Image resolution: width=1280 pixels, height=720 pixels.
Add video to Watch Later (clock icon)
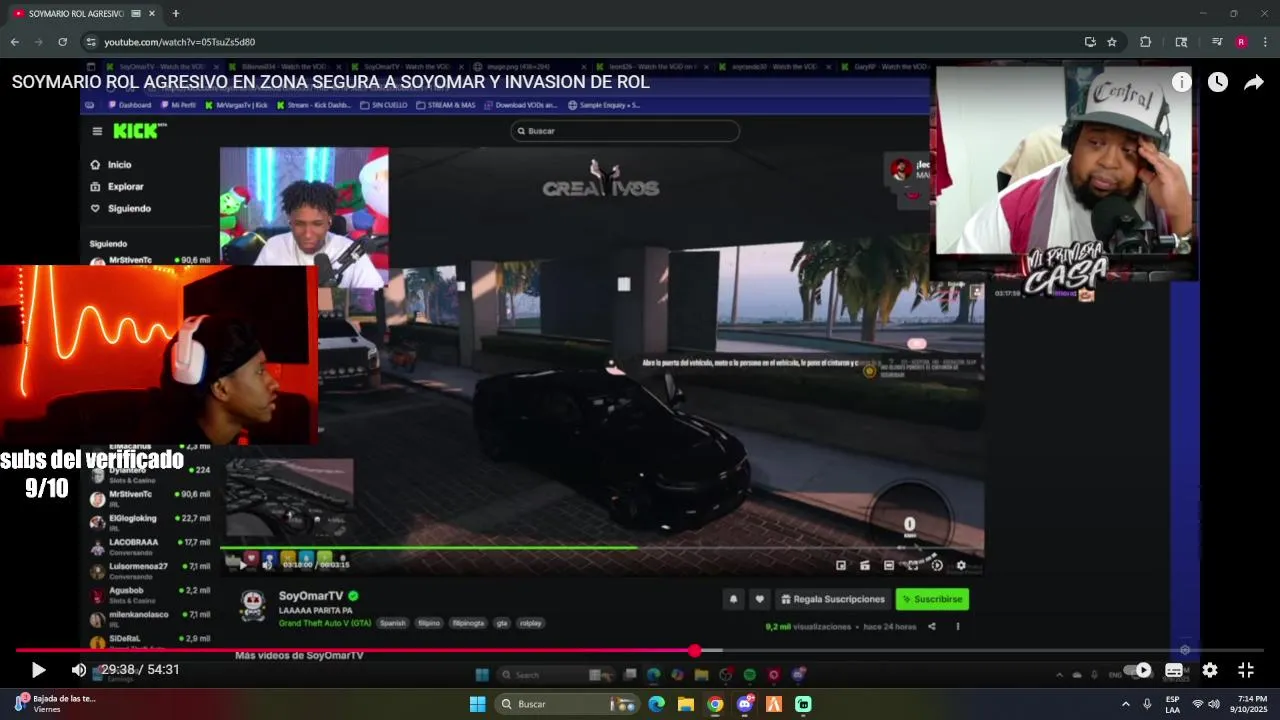click(x=1217, y=82)
